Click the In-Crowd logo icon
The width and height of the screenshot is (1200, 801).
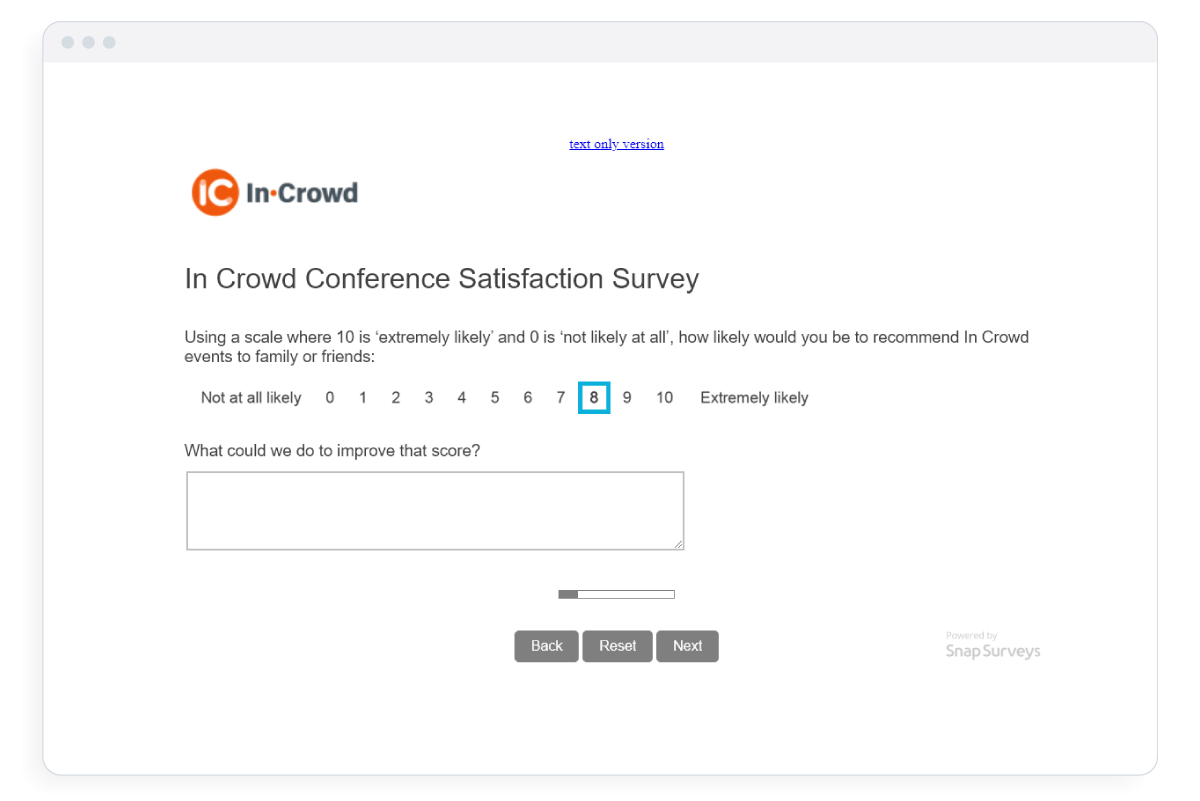pyautogui.click(x=215, y=192)
